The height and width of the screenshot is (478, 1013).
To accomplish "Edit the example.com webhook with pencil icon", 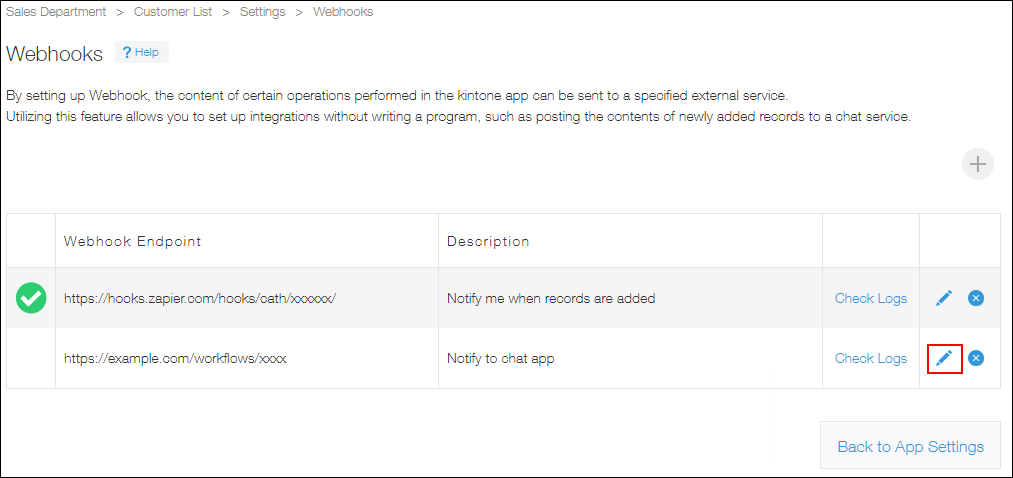I will [x=944, y=358].
